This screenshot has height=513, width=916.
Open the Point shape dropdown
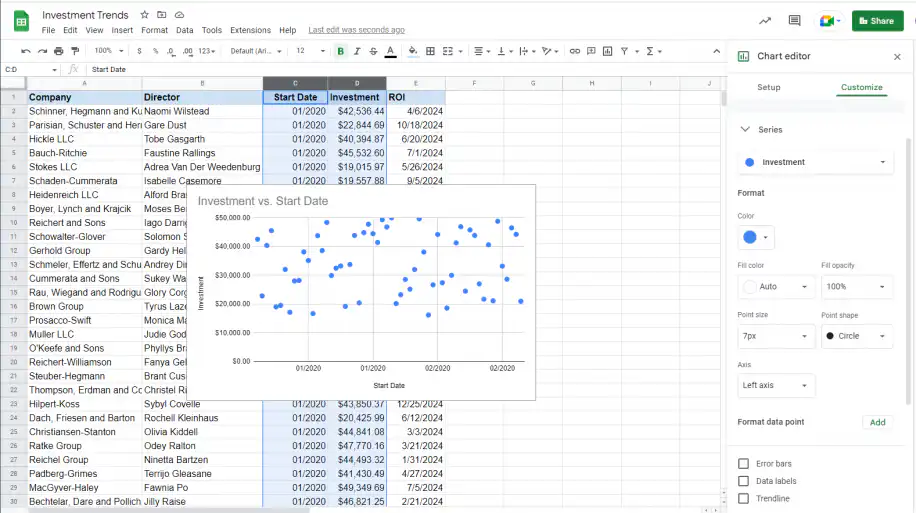(857, 336)
